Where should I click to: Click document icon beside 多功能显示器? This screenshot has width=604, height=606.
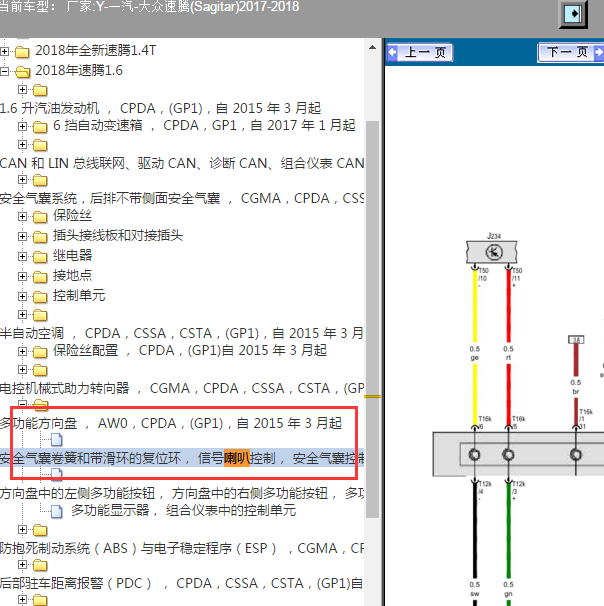click(57, 512)
